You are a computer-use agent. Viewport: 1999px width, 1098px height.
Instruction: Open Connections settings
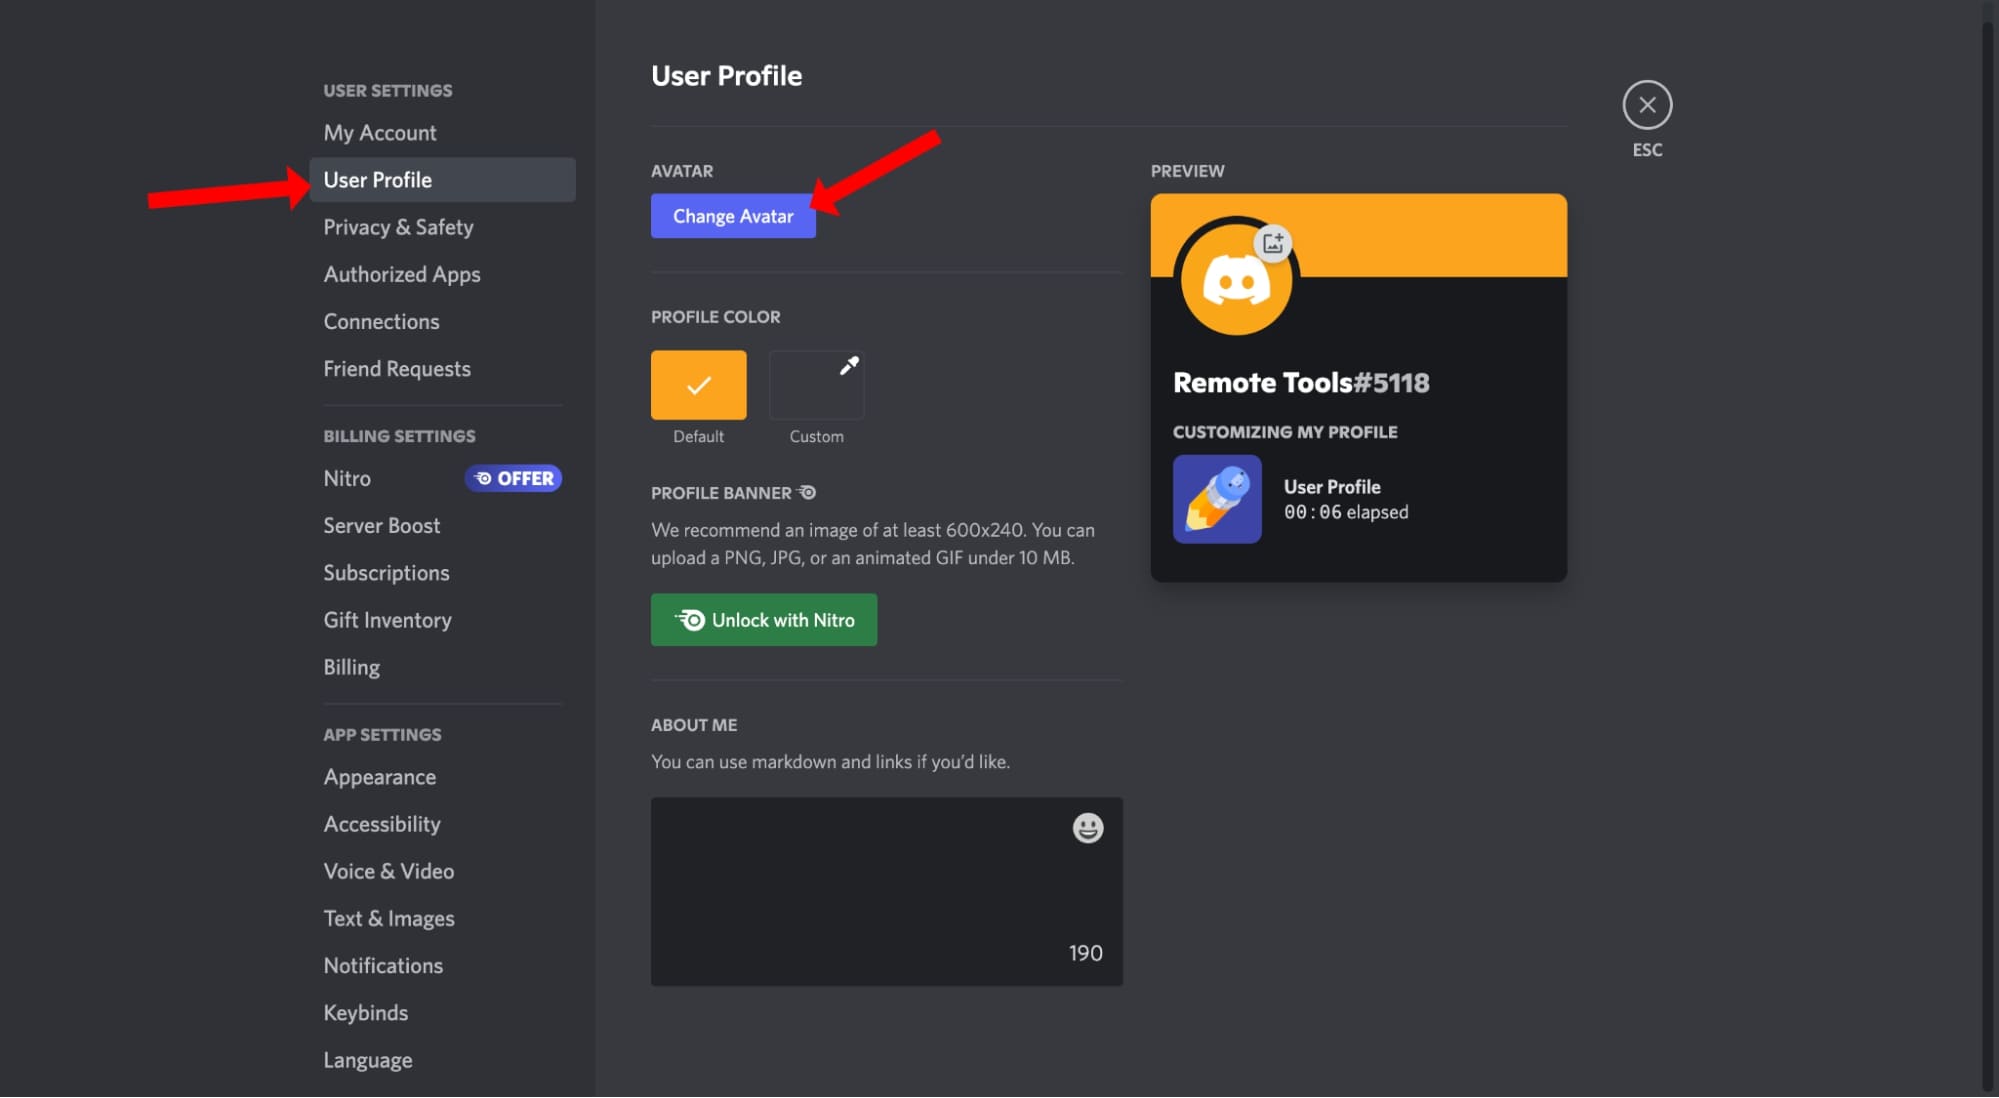[x=442, y=322]
